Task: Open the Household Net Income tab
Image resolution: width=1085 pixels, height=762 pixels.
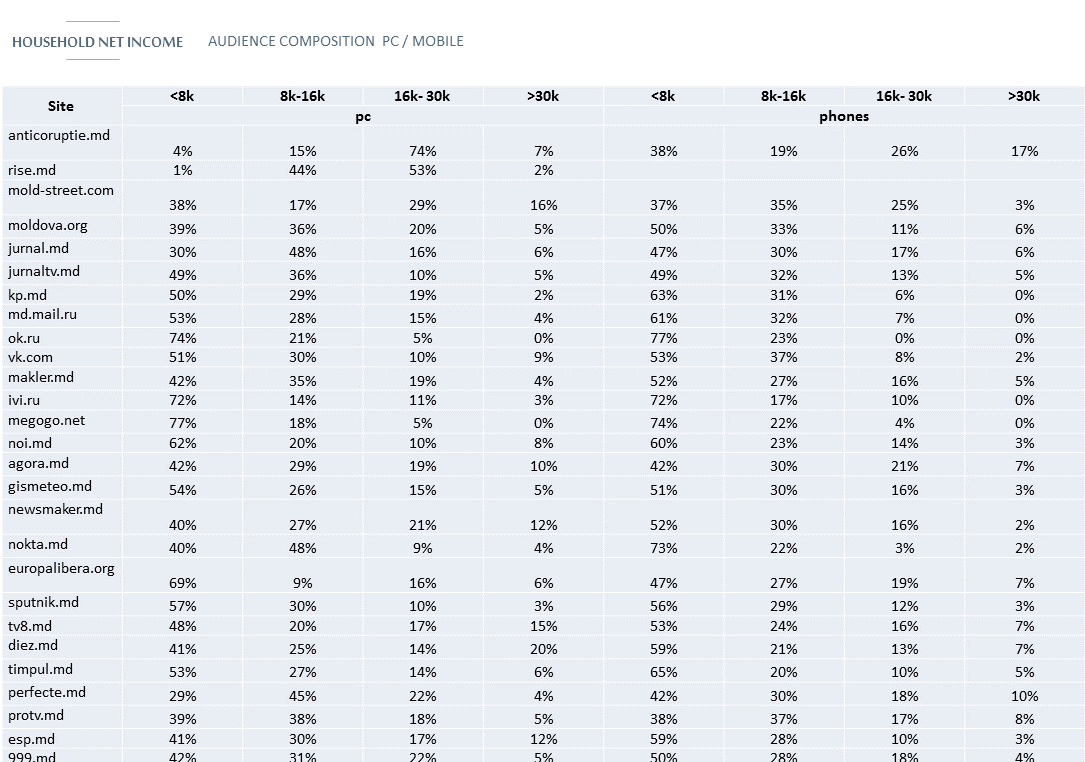Action: tap(97, 42)
